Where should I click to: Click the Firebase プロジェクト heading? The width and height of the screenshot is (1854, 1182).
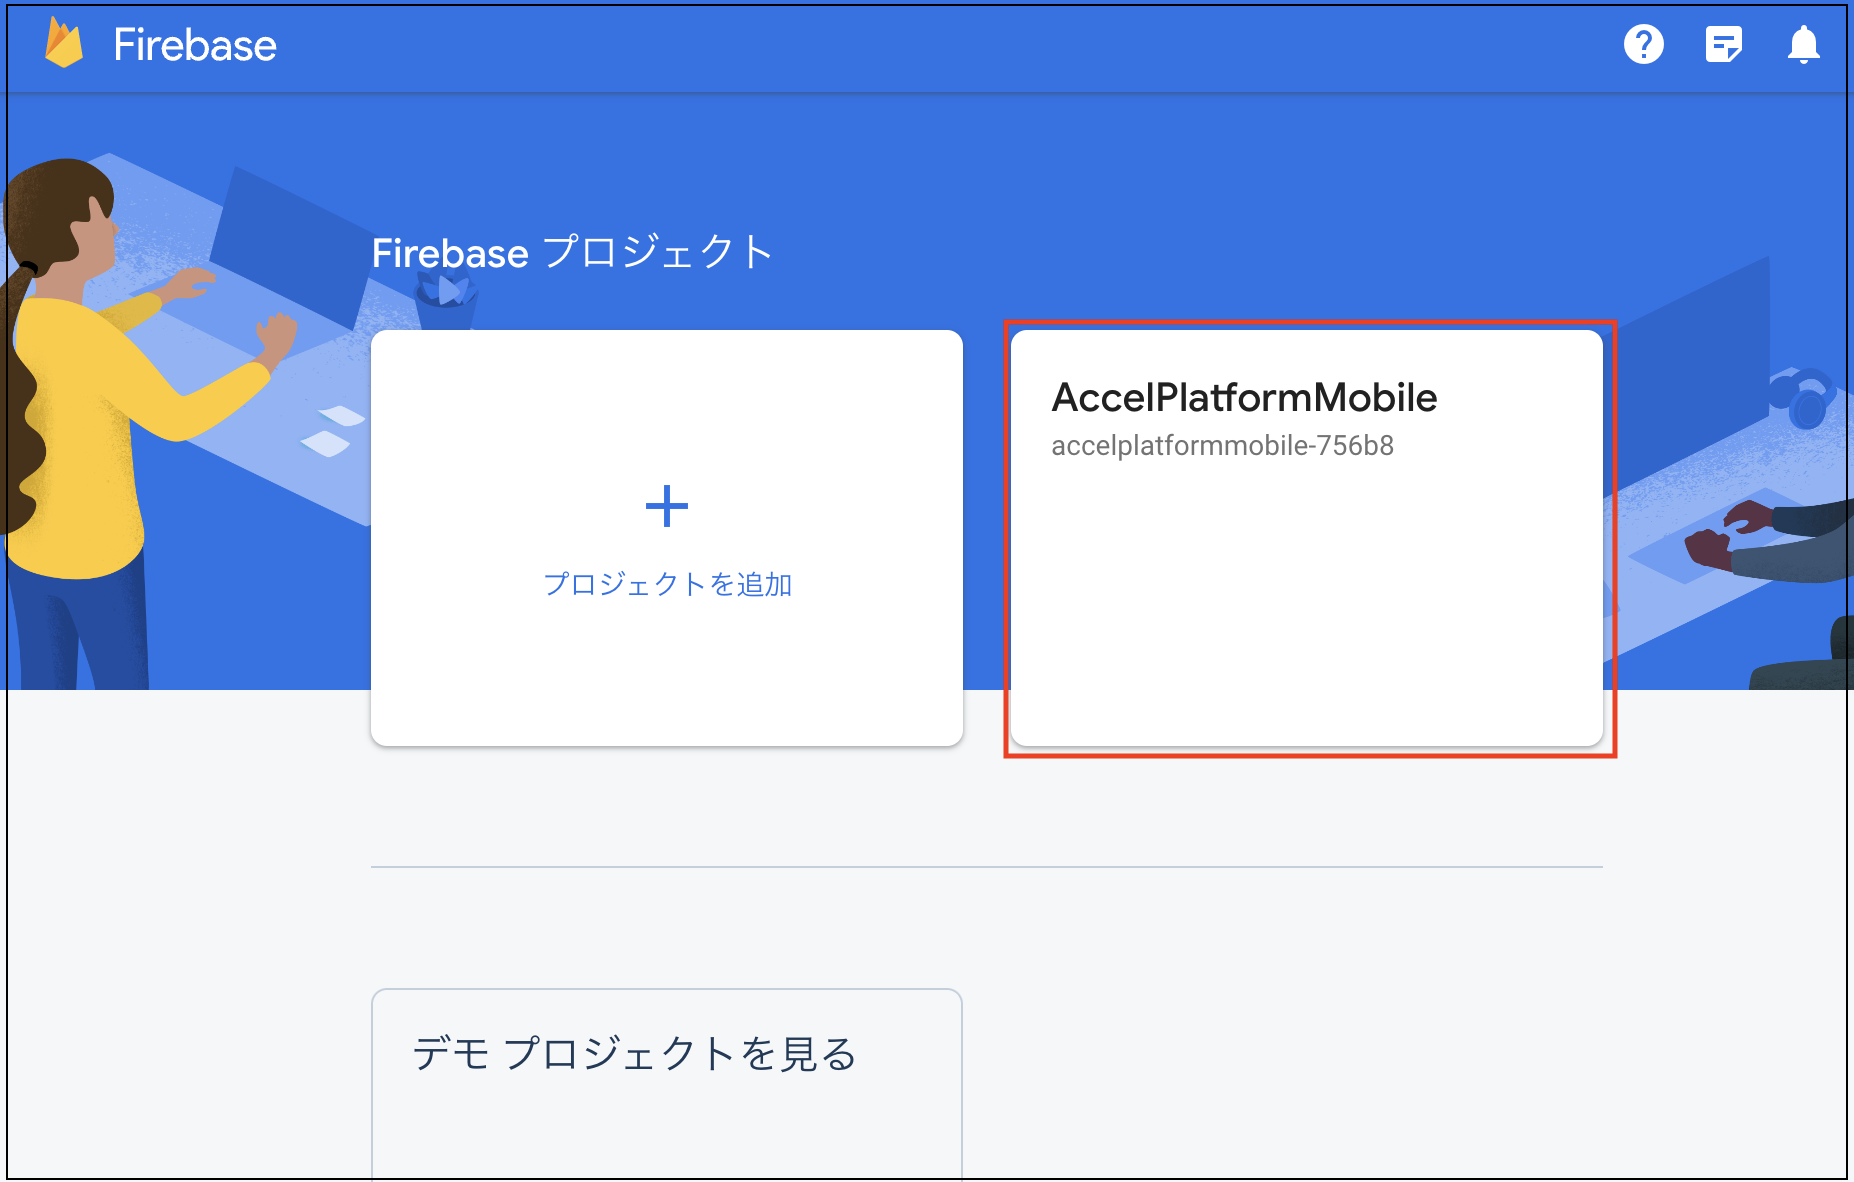point(572,252)
